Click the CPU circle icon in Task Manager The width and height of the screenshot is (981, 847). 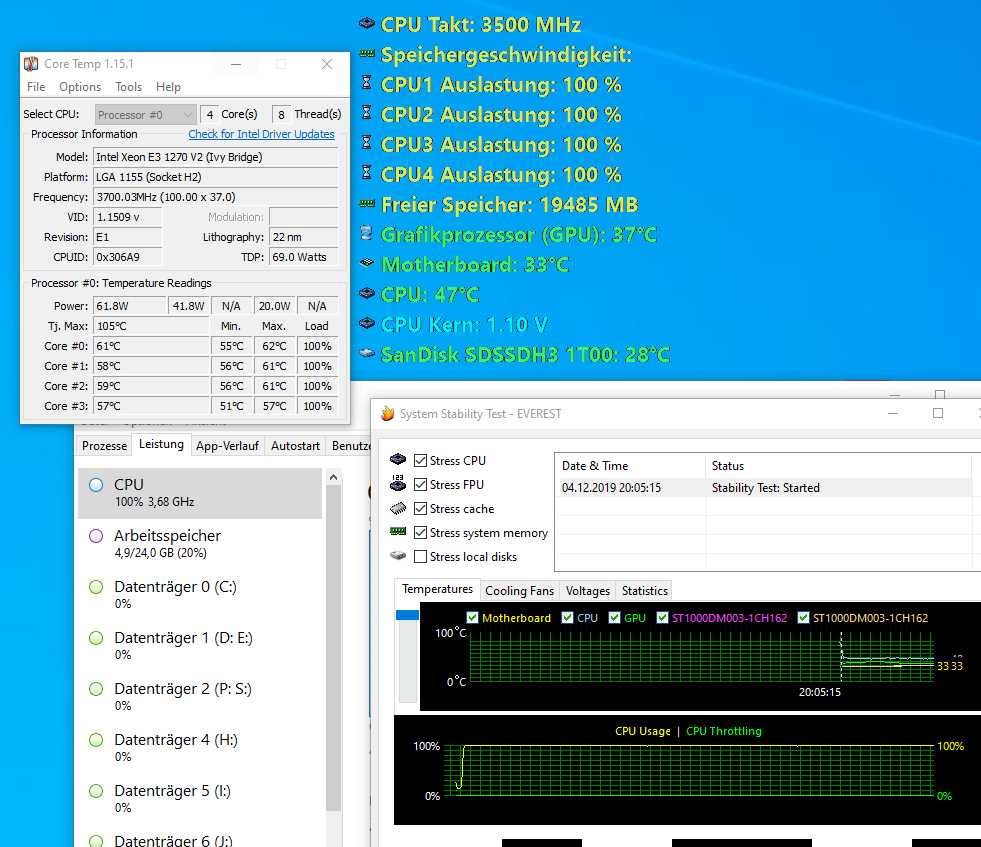[96, 485]
